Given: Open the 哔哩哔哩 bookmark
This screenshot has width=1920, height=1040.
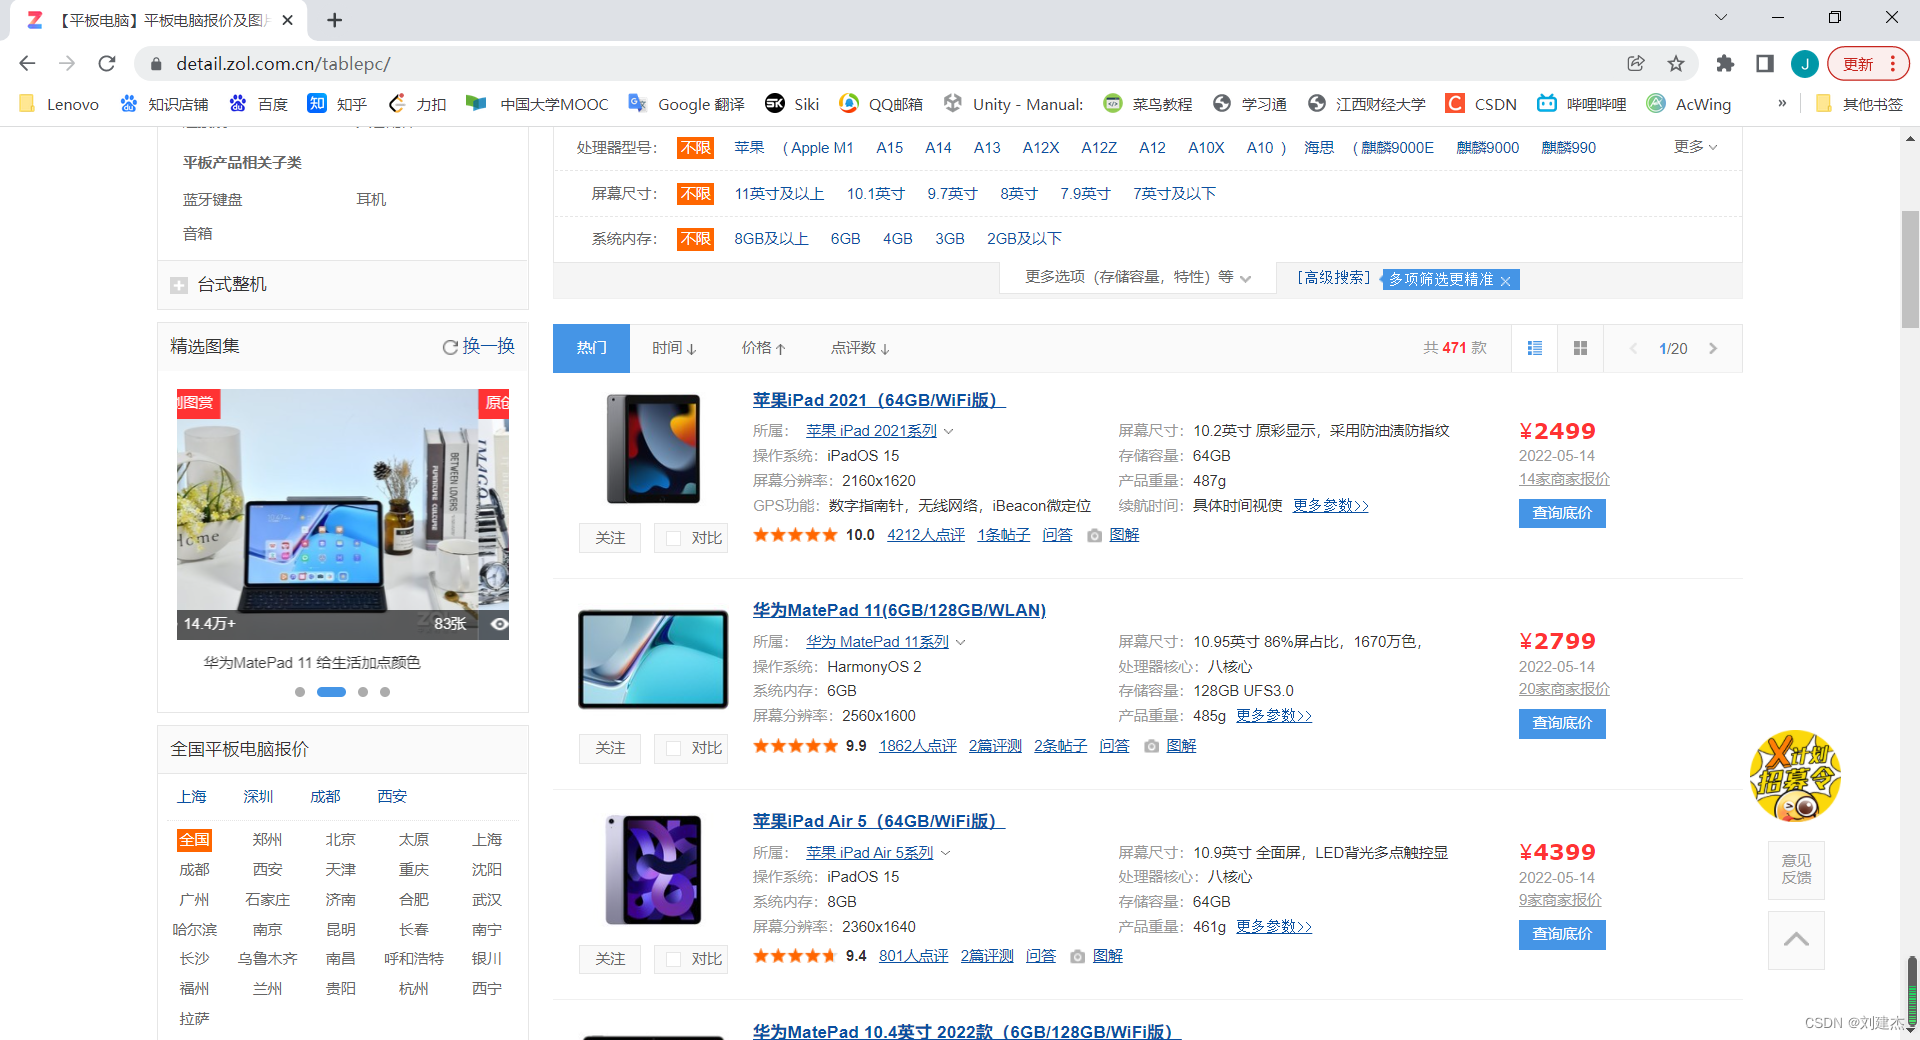Looking at the screenshot, I should tap(1582, 104).
